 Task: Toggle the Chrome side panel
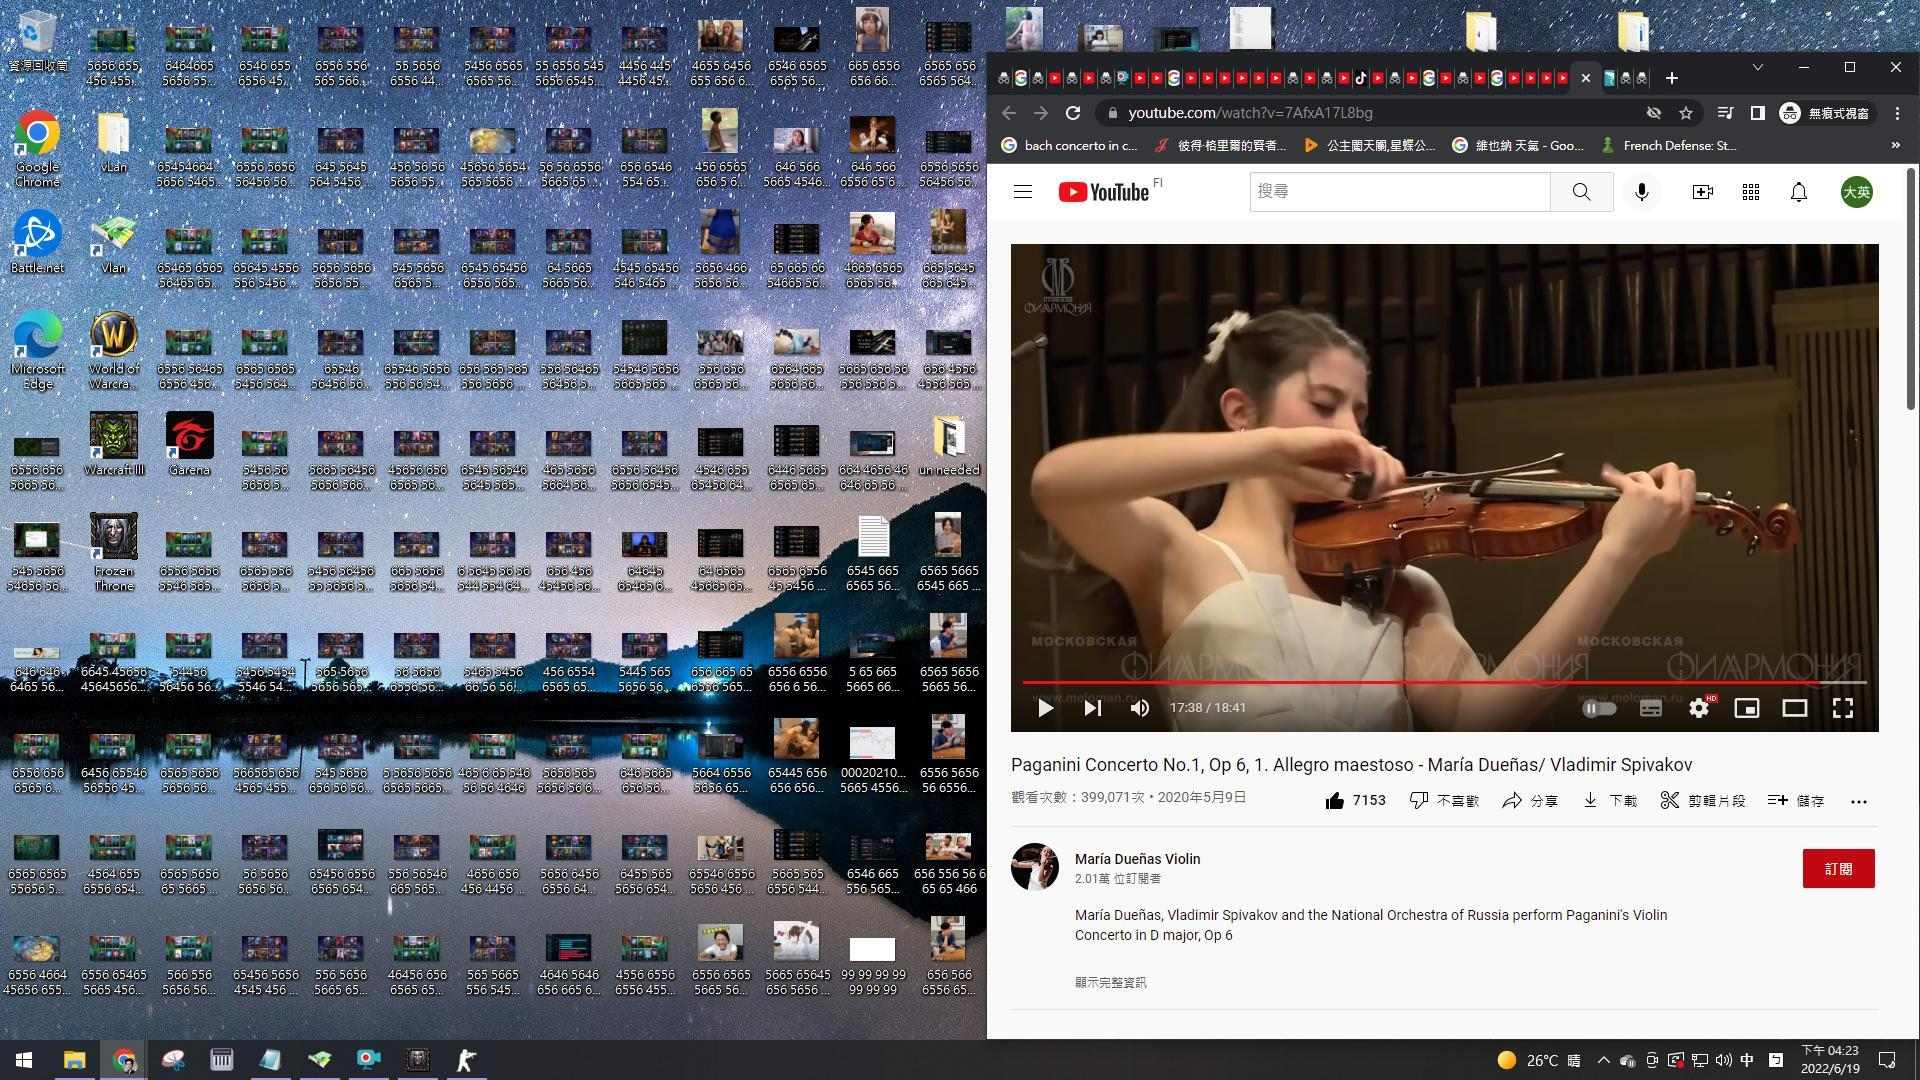[1757, 113]
